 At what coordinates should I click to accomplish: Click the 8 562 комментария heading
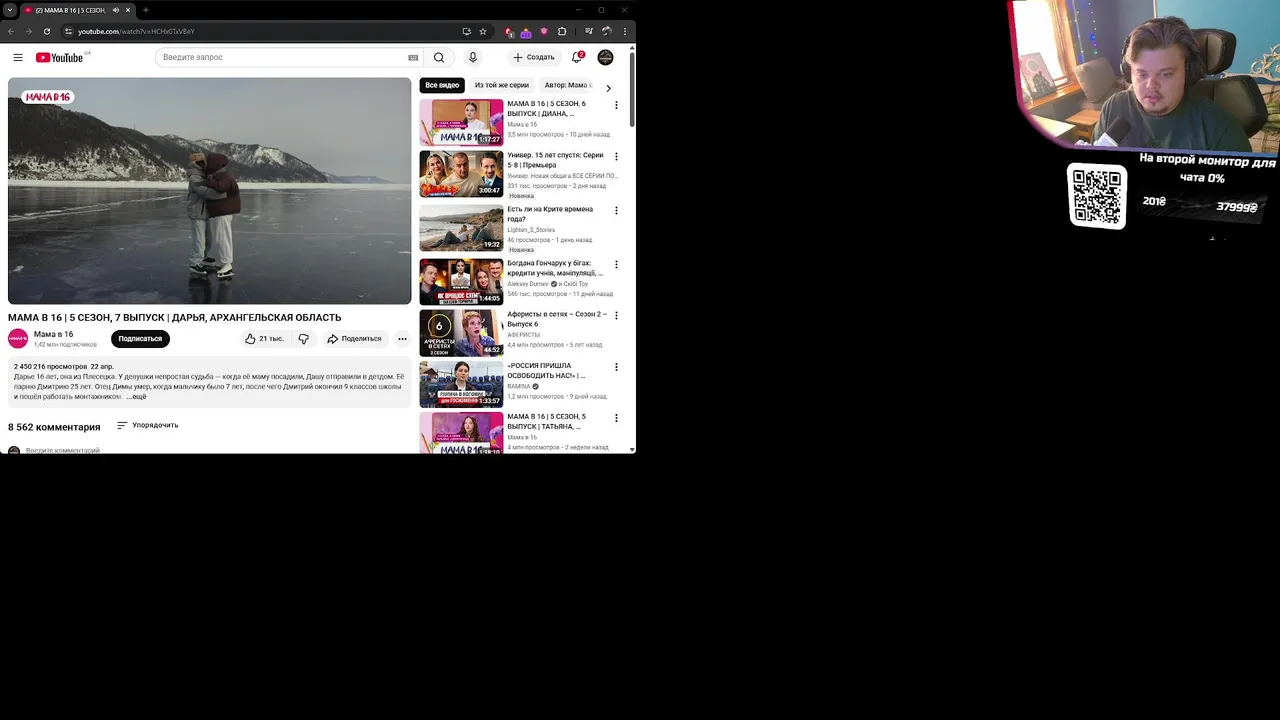click(54, 427)
